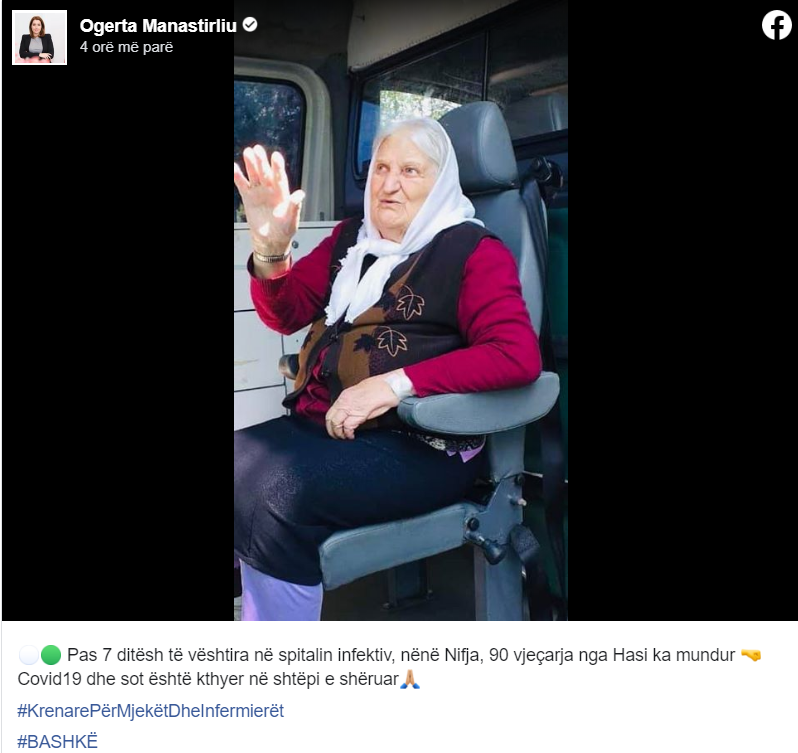The width and height of the screenshot is (798, 753).
Task: Click the black area right of the photo
Action: coord(682,331)
